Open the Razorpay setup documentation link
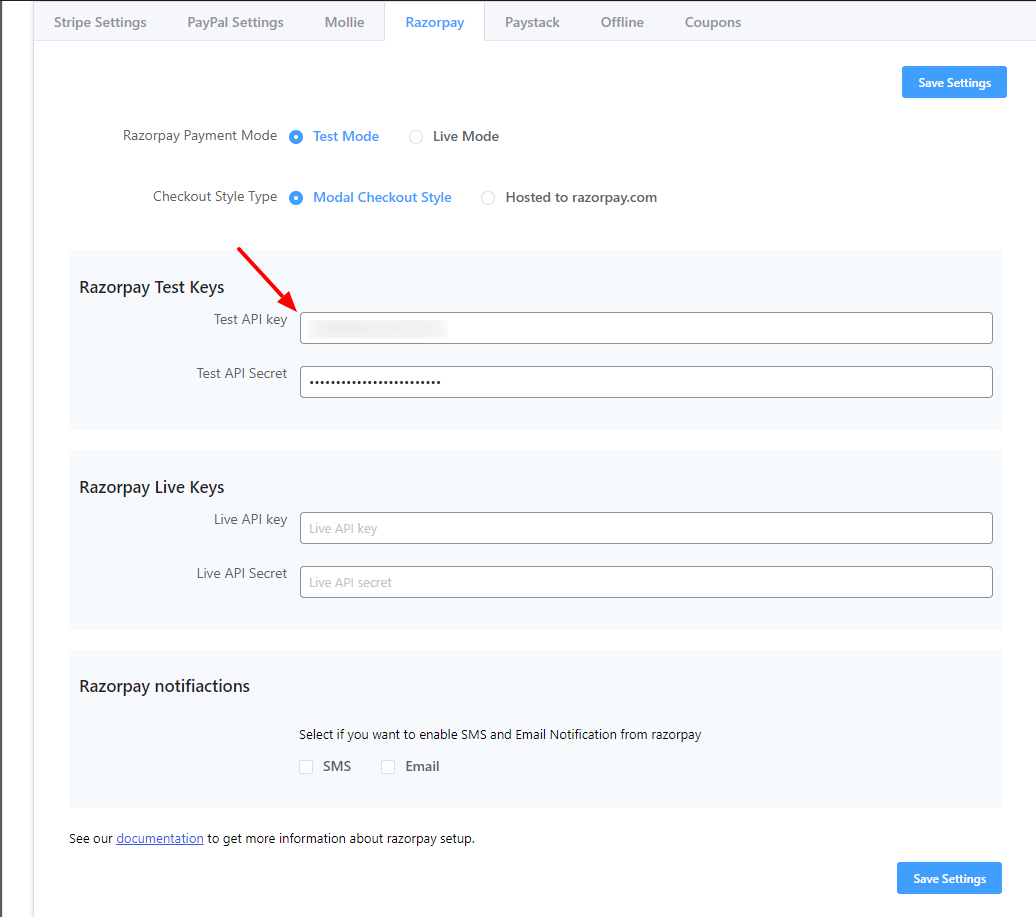Viewport: 1036px width, 917px height. point(159,838)
